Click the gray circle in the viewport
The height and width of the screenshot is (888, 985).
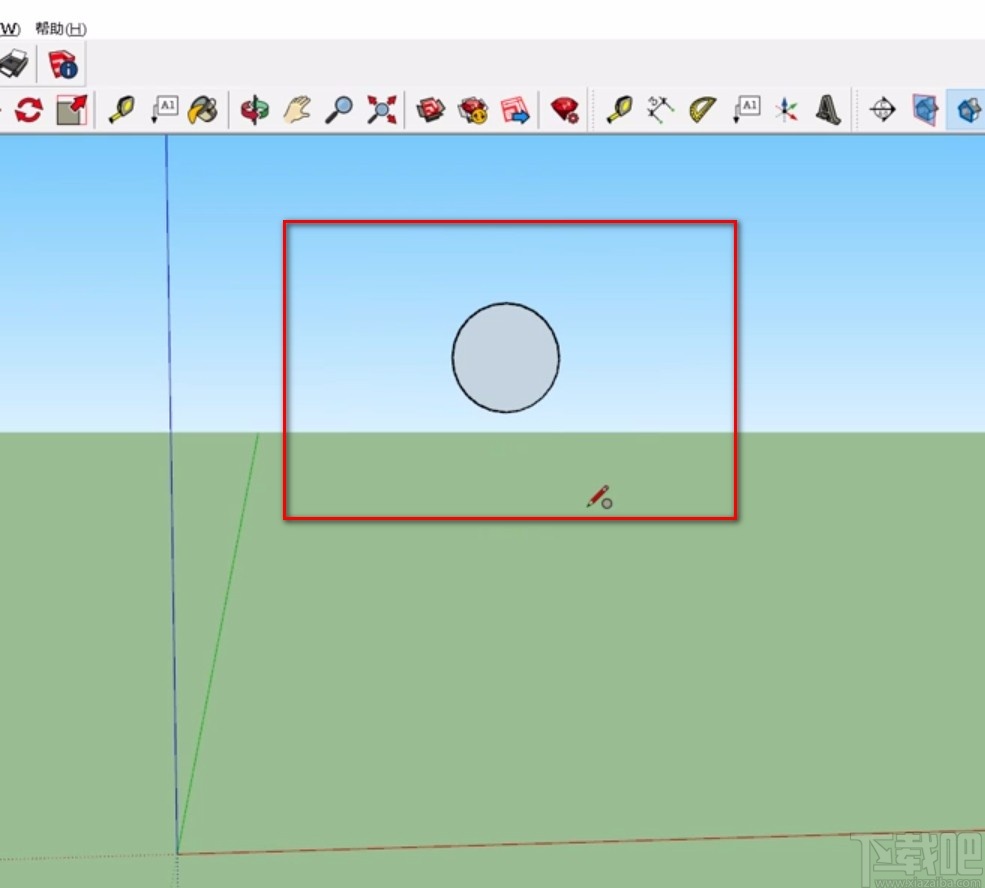pos(505,357)
